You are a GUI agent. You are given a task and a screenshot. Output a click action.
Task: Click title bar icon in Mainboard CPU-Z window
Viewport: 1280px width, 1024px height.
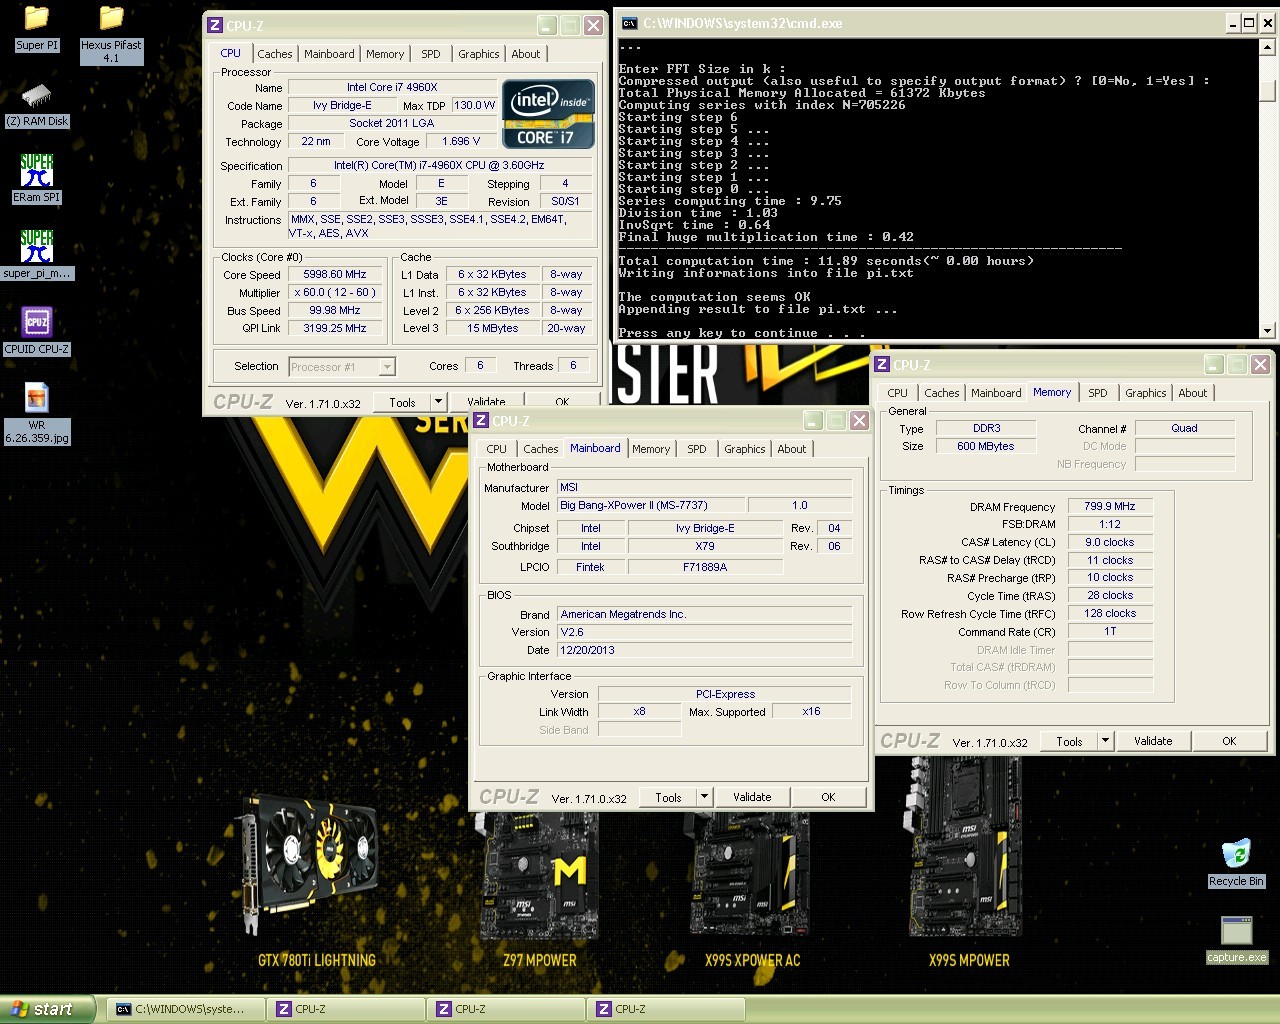481,421
